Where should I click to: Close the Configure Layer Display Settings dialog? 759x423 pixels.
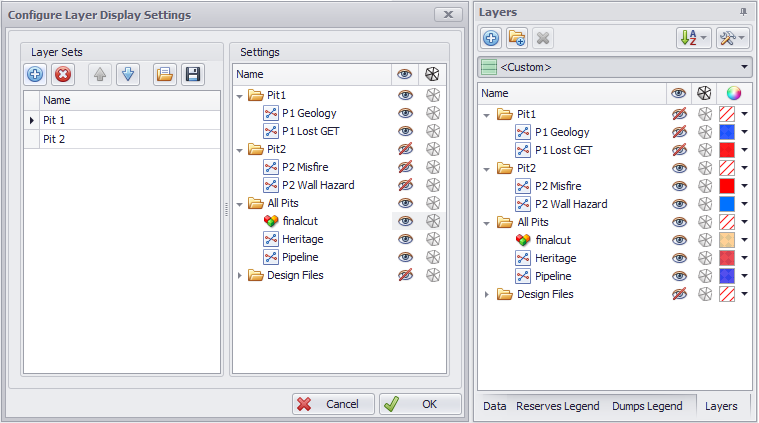(448, 15)
